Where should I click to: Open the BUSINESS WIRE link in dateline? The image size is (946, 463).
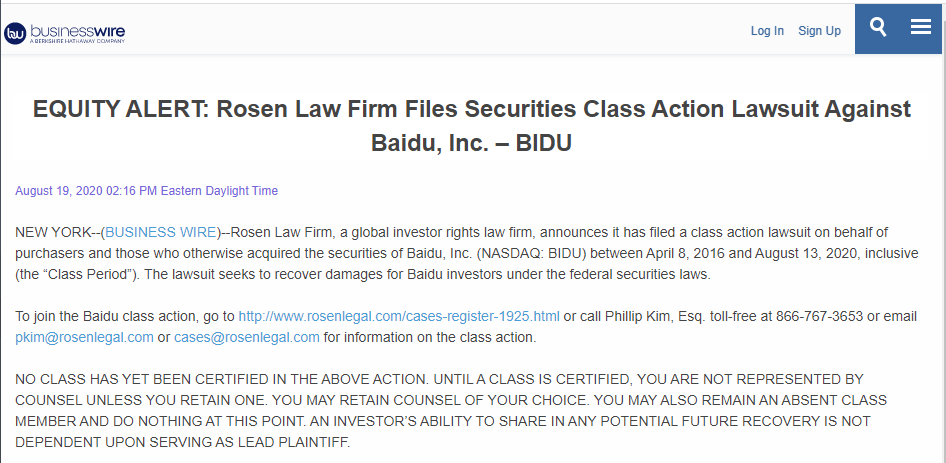[160, 232]
